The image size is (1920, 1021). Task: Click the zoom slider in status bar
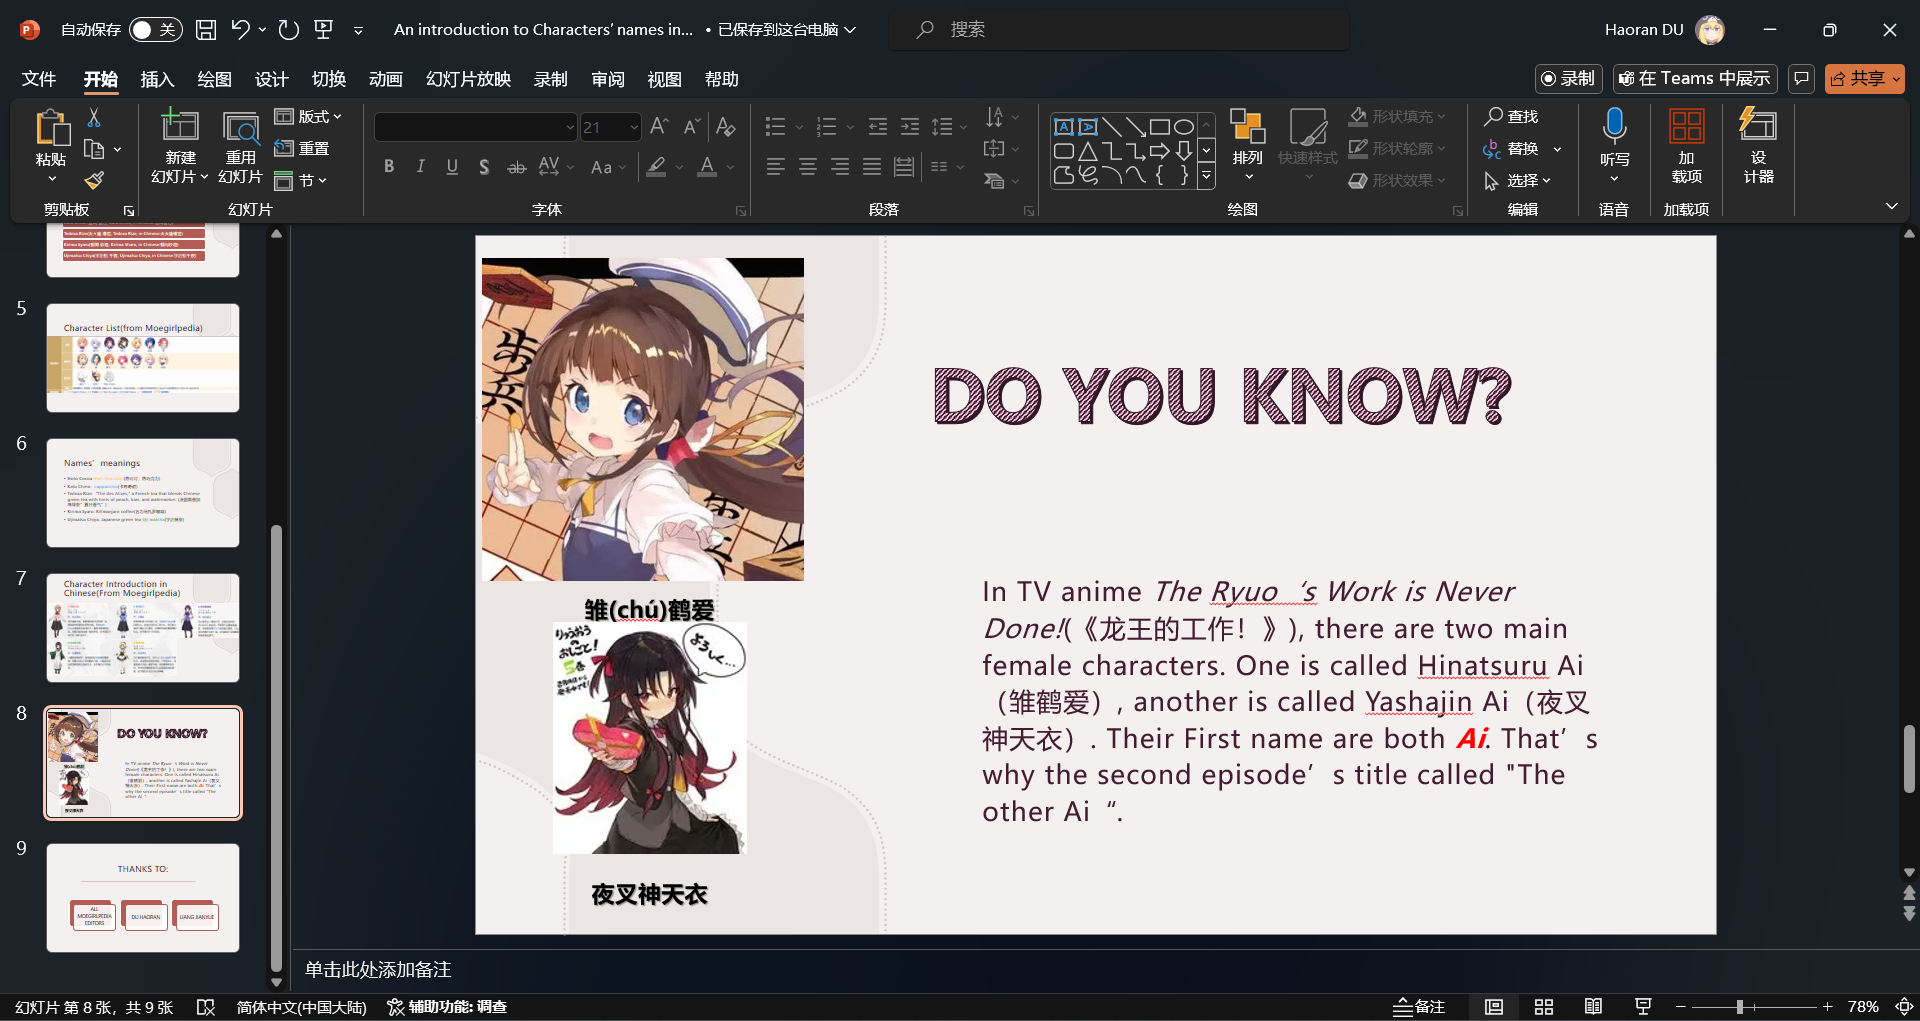pos(1754,1007)
